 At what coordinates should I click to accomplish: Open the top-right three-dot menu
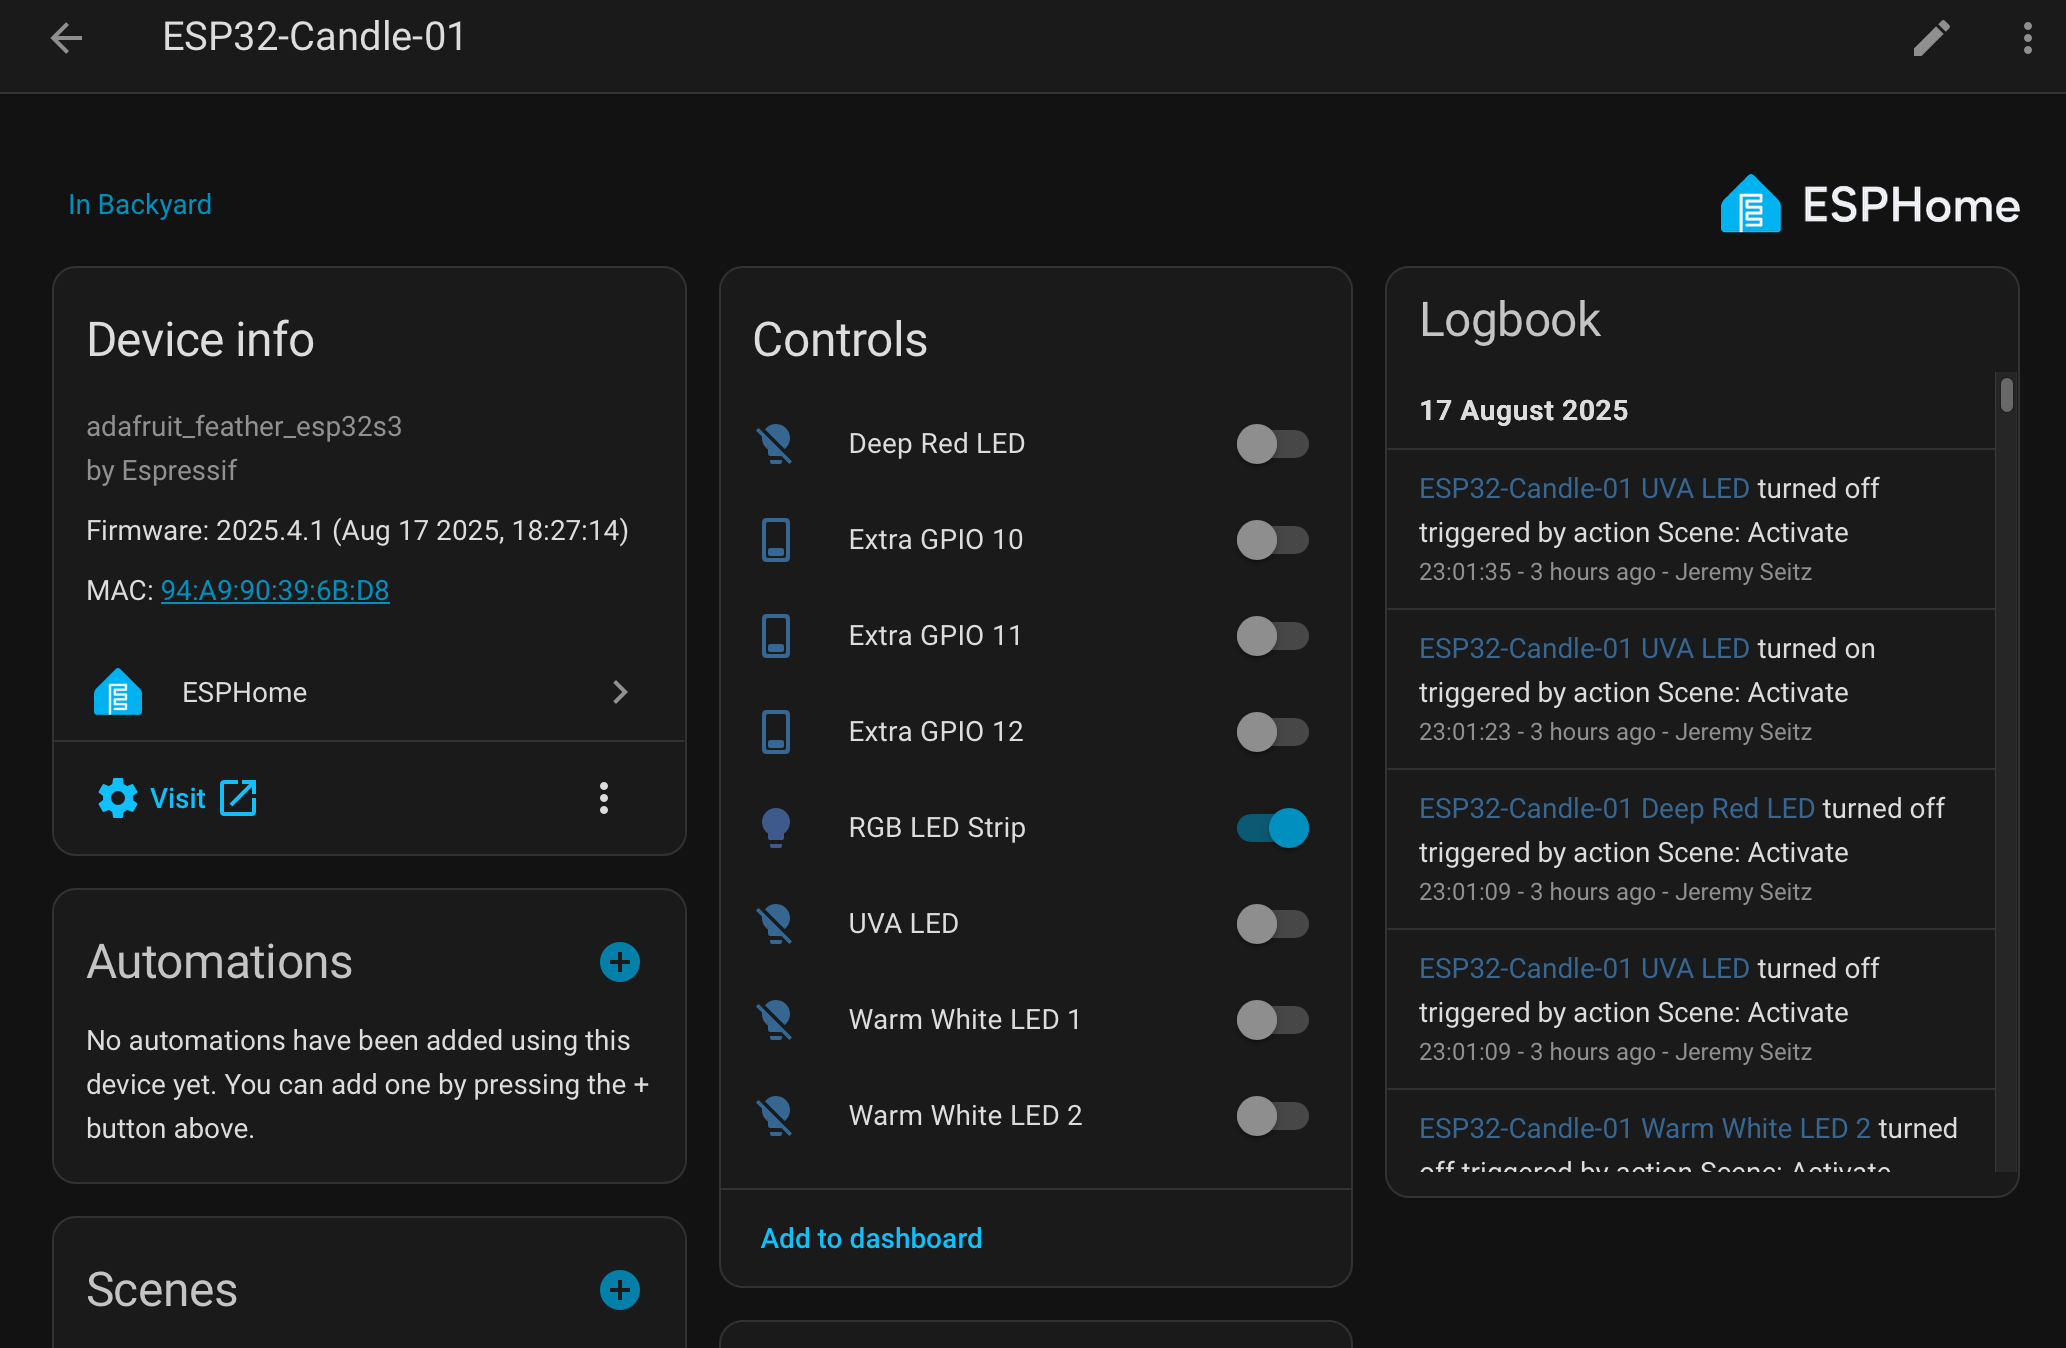click(2025, 38)
